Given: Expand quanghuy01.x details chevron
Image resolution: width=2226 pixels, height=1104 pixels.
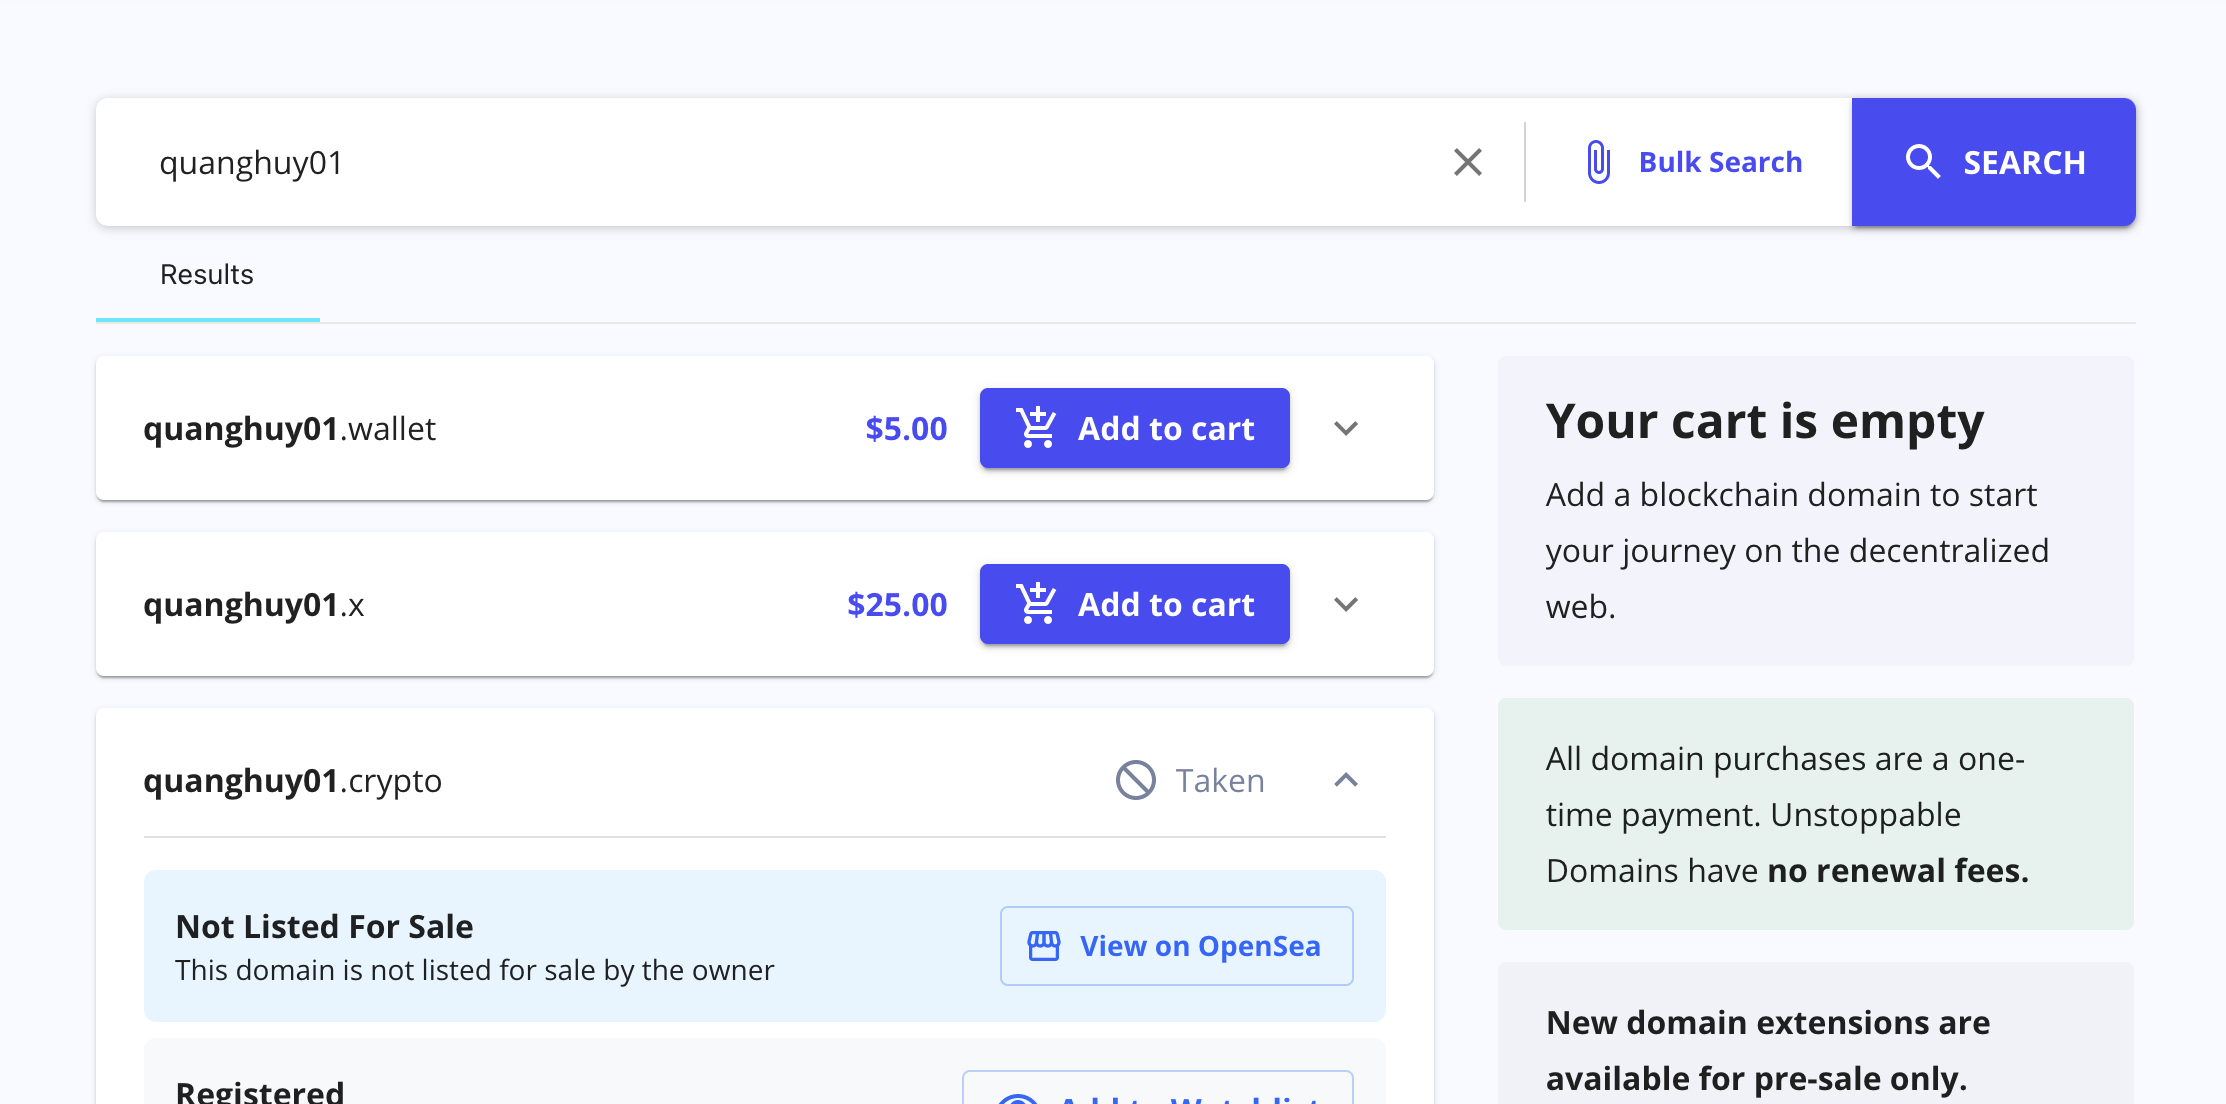Looking at the screenshot, I should pyautogui.click(x=1346, y=604).
